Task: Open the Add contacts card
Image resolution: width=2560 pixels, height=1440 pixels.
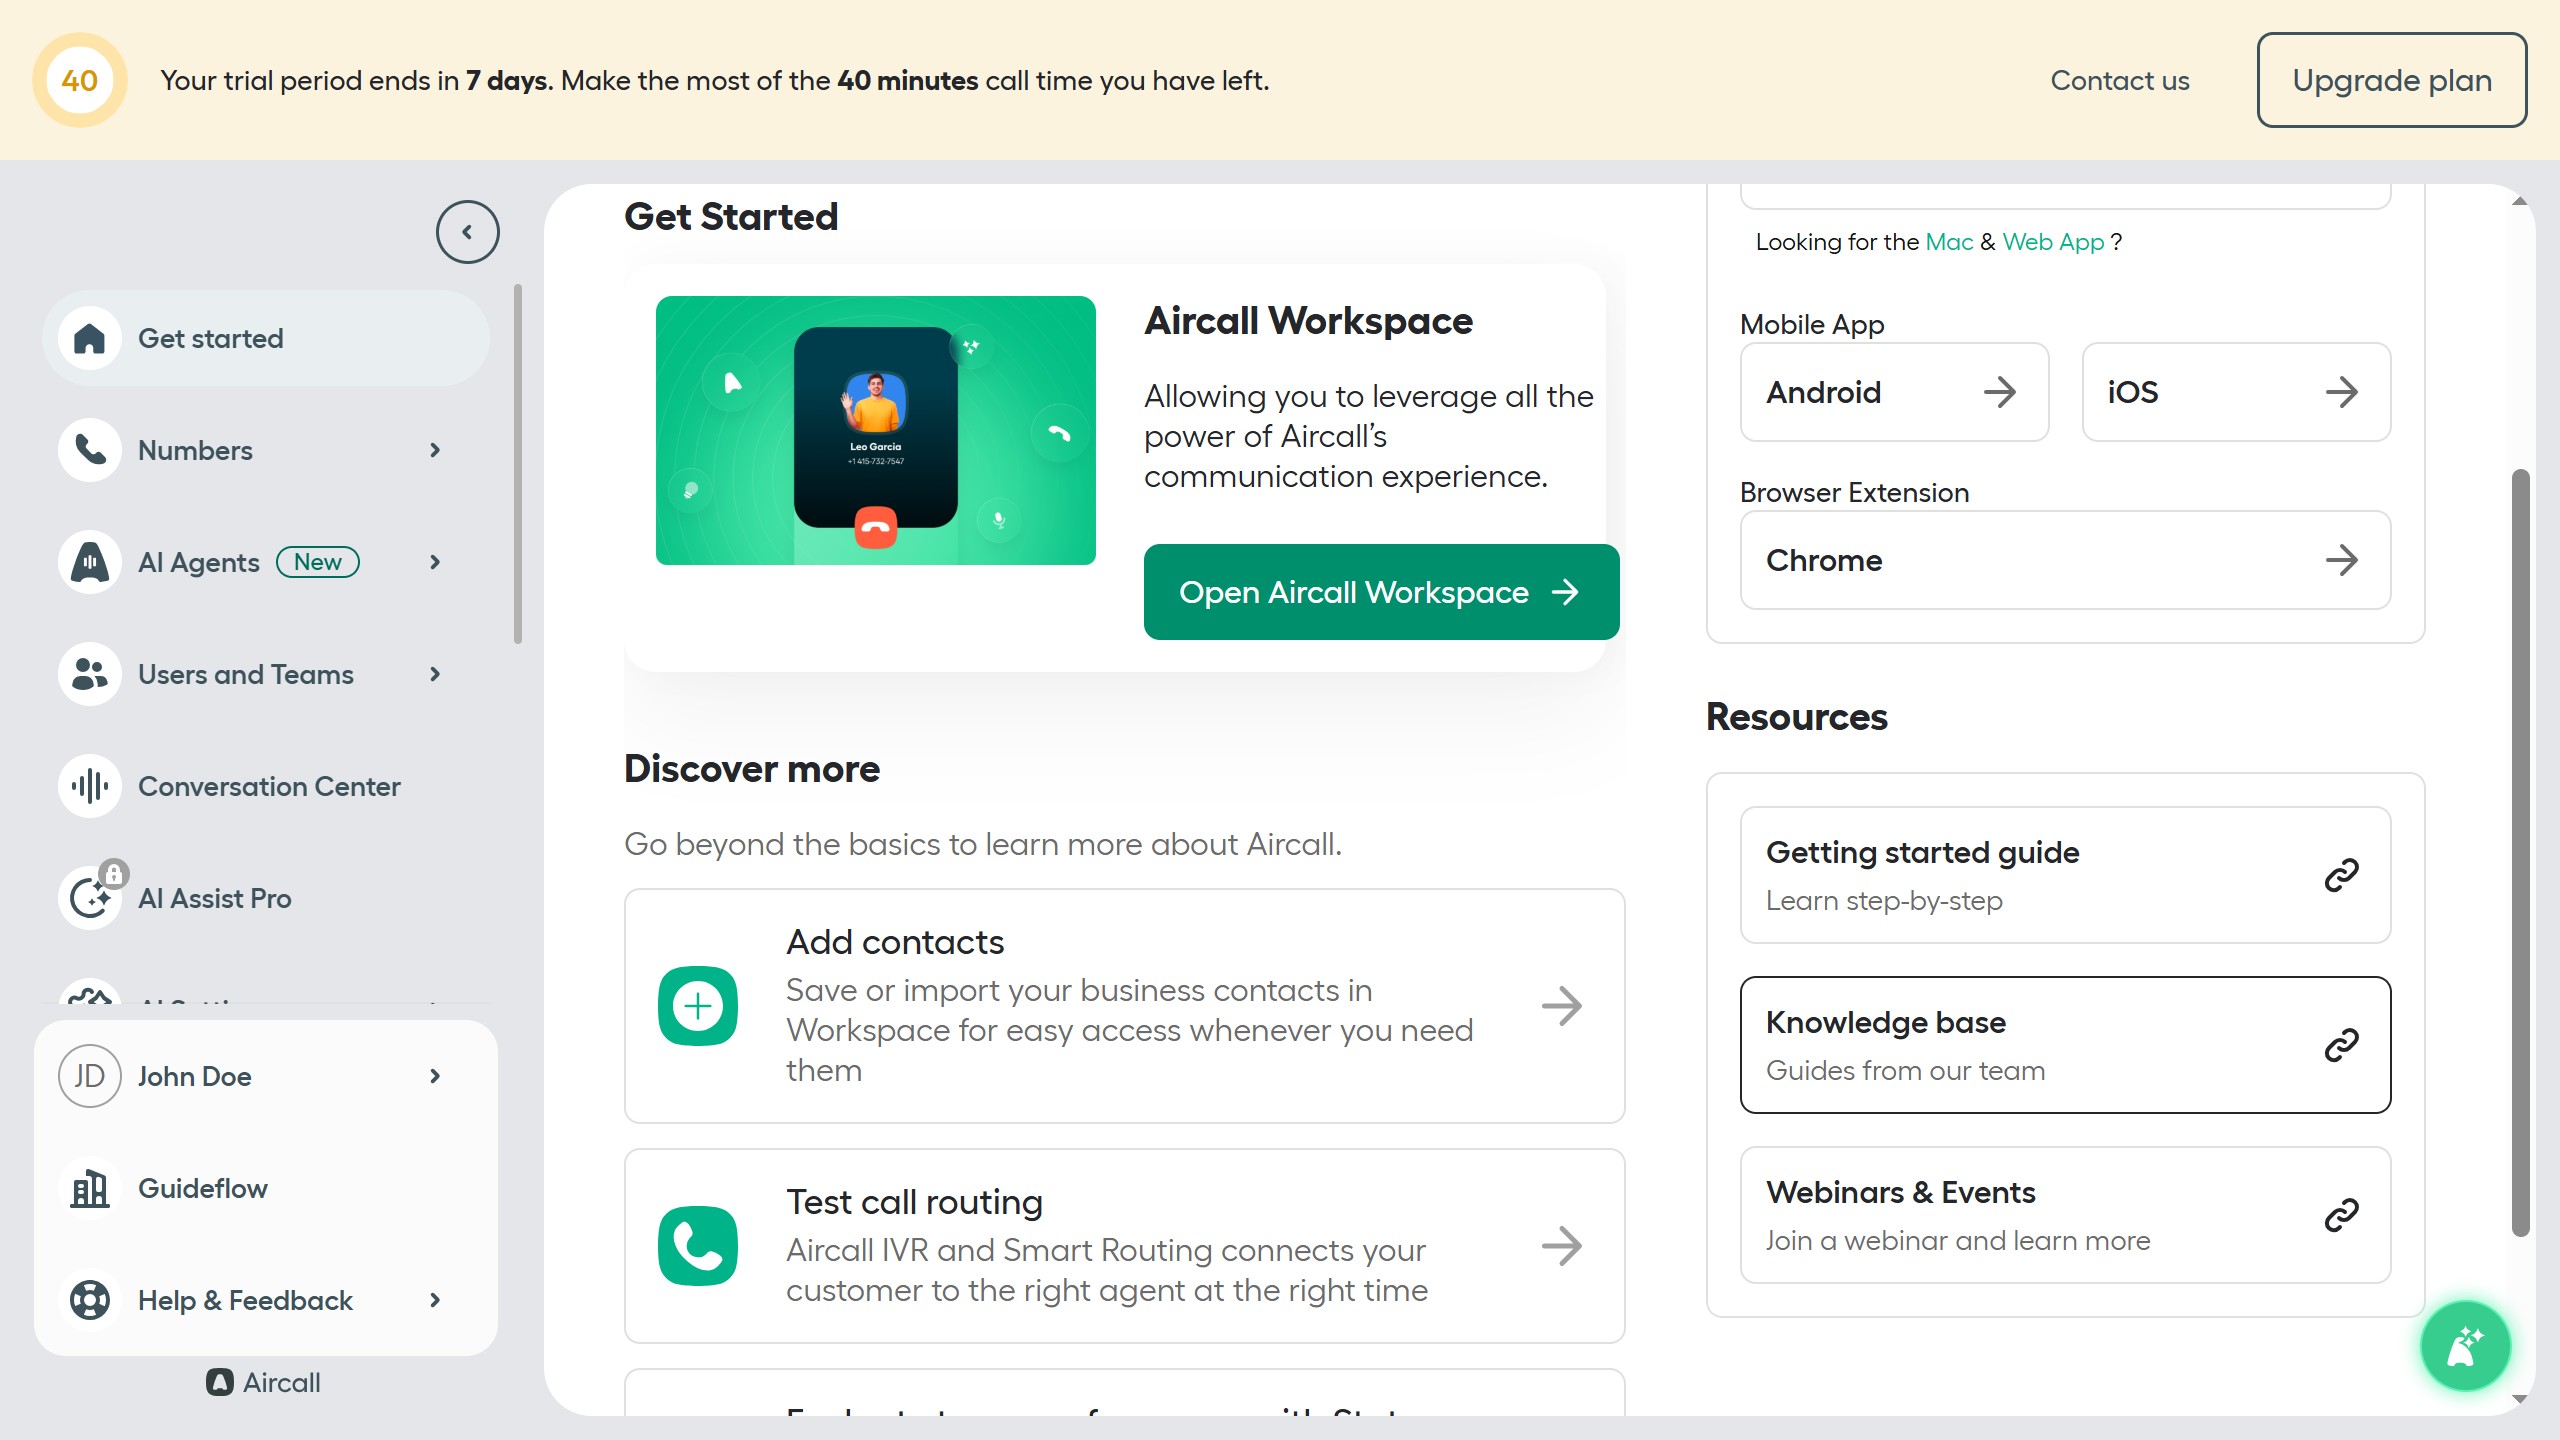Action: coord(1124,1006)
